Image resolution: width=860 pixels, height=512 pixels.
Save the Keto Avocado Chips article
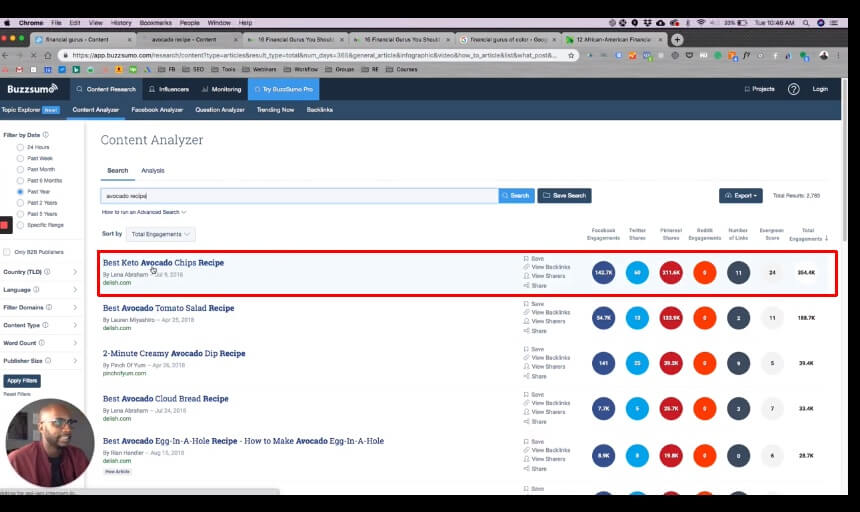(x=534, y=258)
